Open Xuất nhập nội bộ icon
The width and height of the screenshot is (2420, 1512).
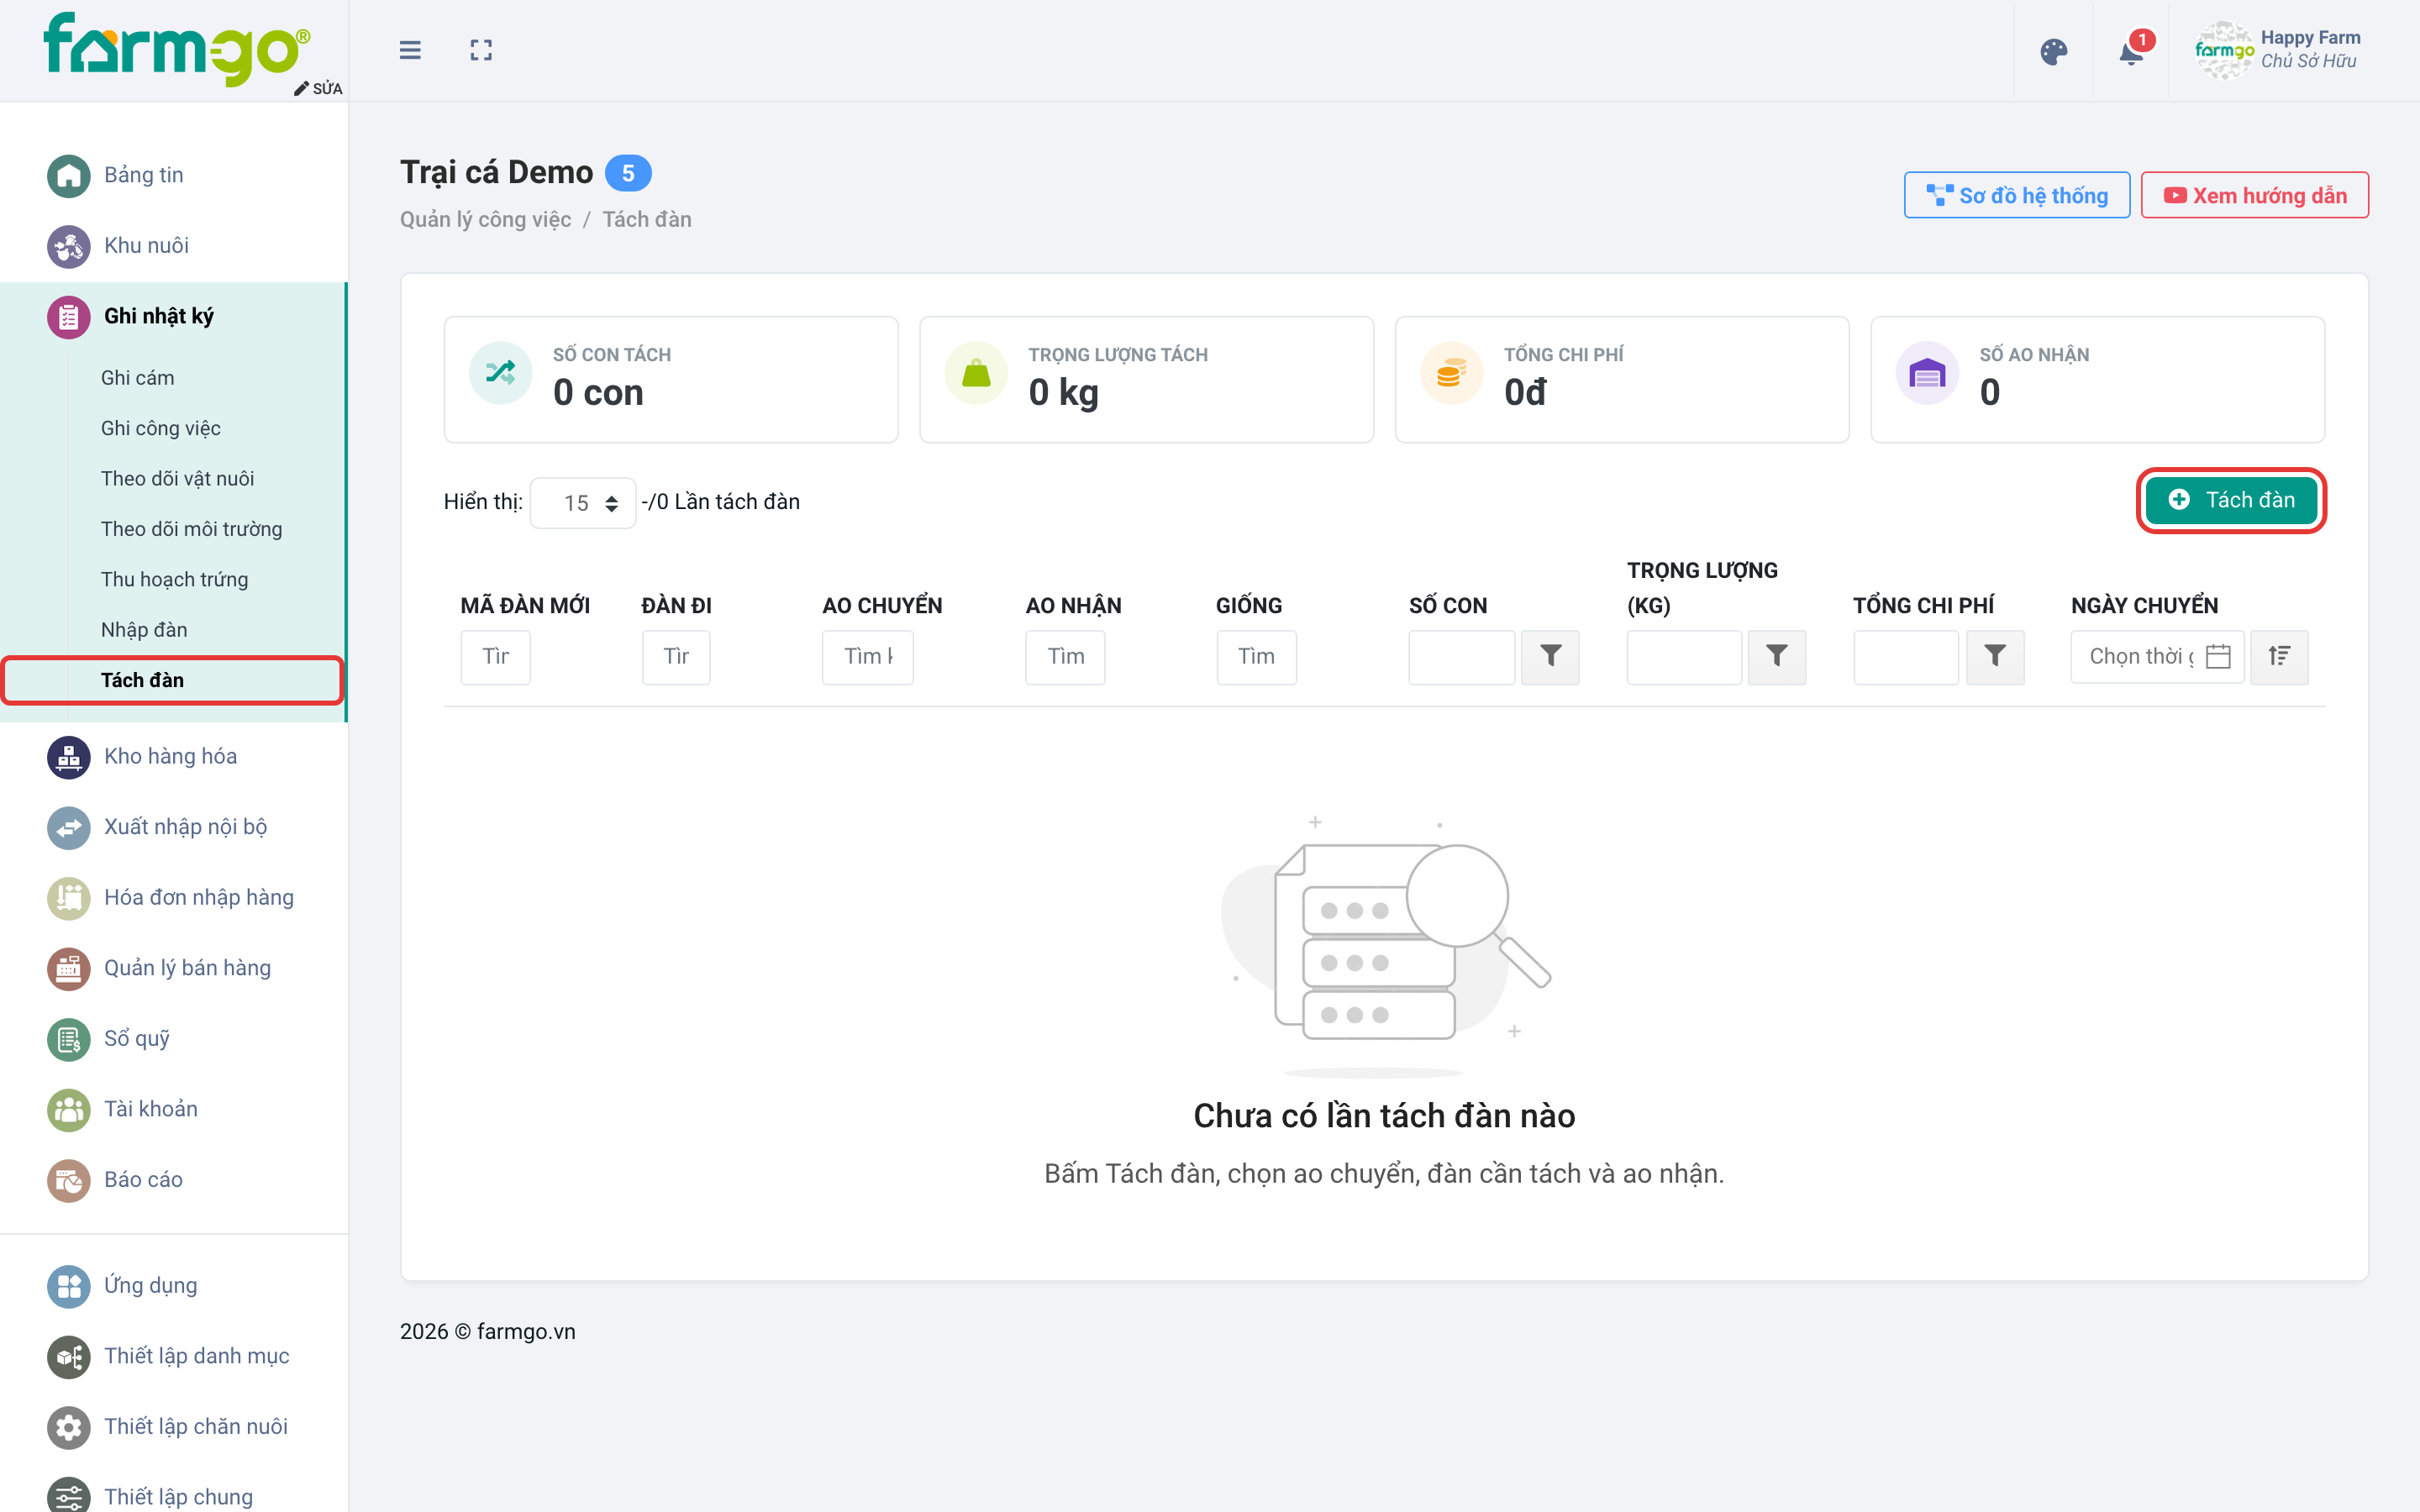68,827
